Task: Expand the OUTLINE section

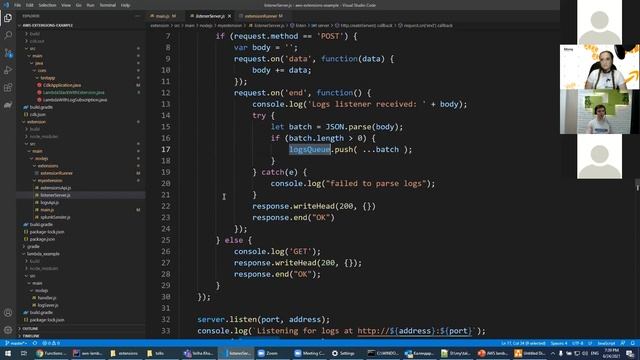Action: click(29, 329)
